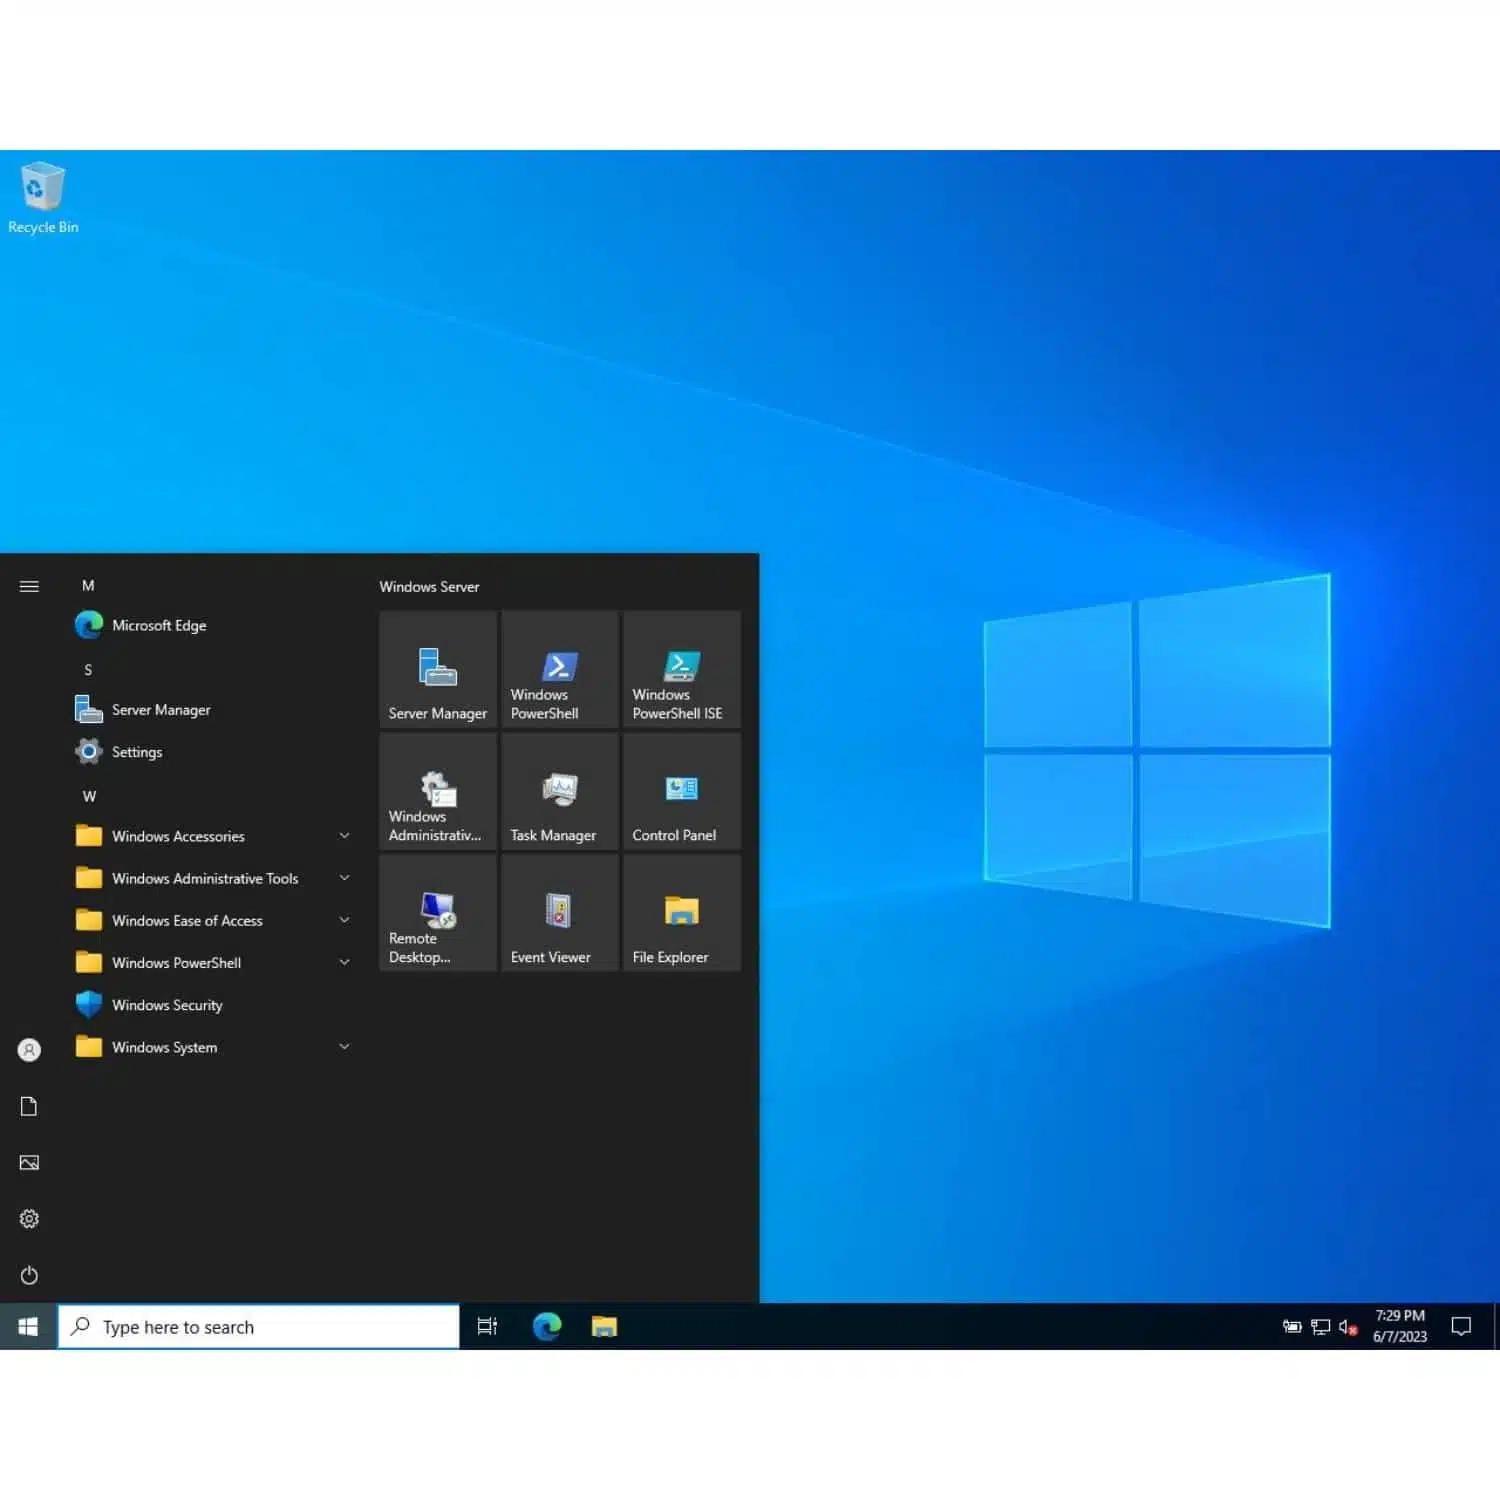The height and width of the screenshot is (1500, 1500).
Task: Expand the Windows Accessories chevron
Action: 344,836
